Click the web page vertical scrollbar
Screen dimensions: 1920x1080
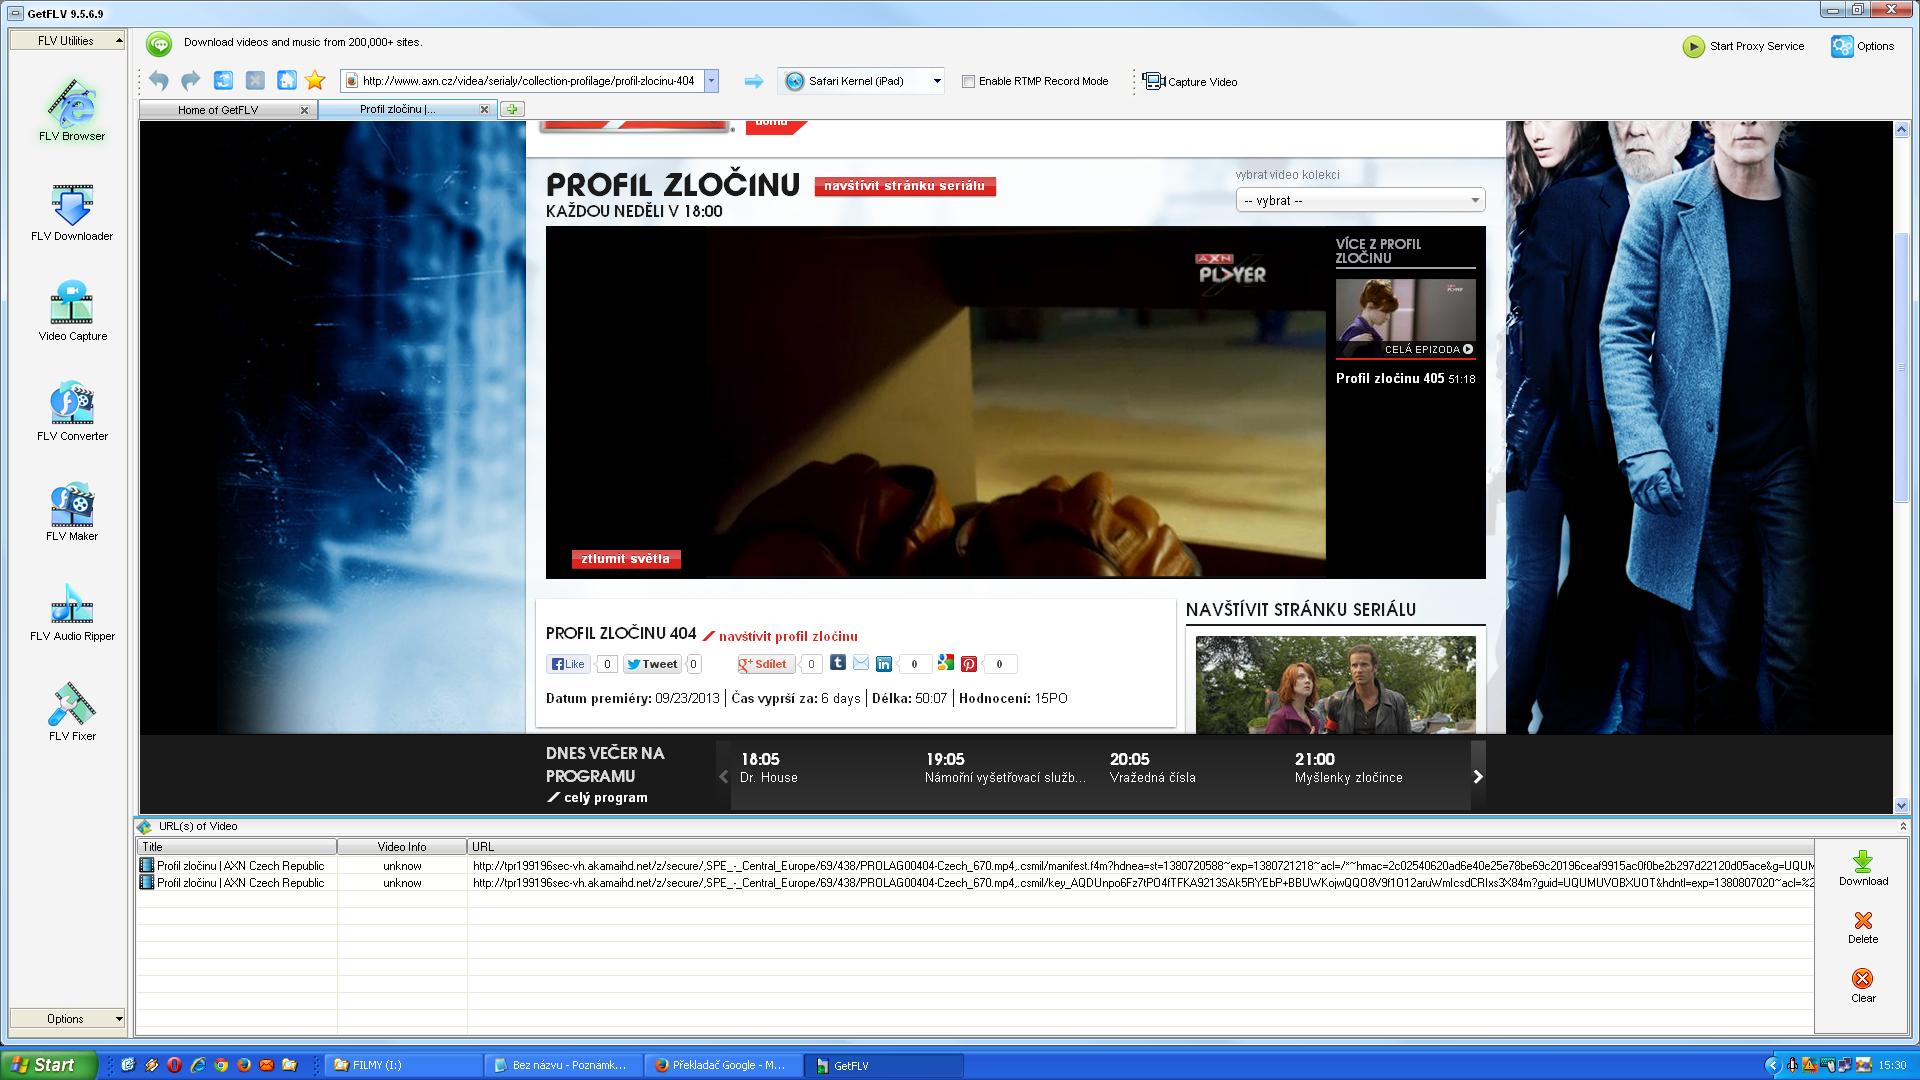click(x=1902, y=365)
